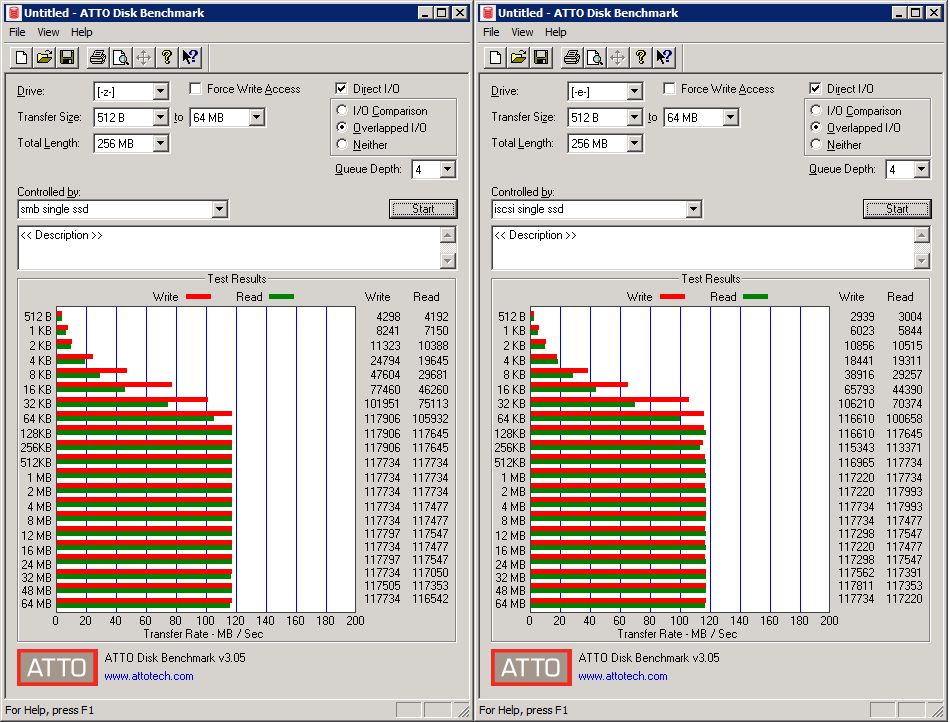Image resolution: width=950 pixels, height=722 pixels.
Task: Open Total Length dropdown in left window
Action: [161, 144]
